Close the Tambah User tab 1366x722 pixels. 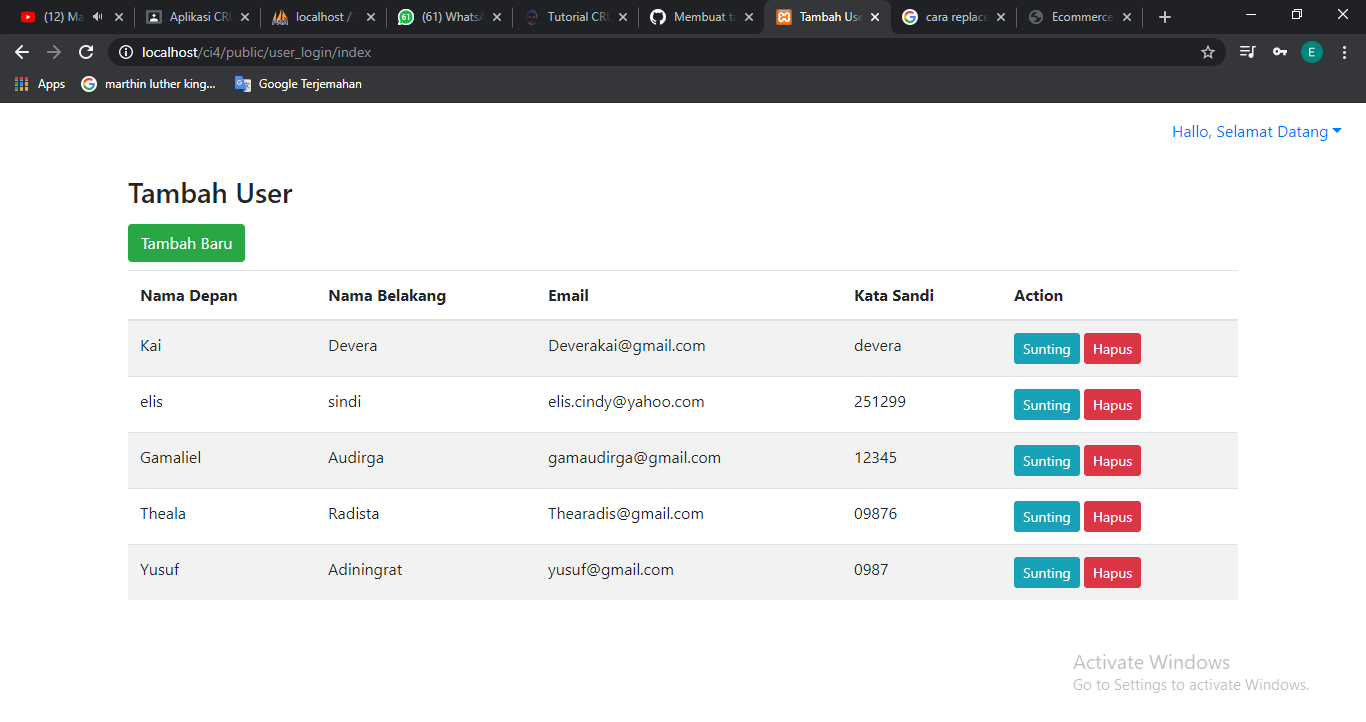[x=875, y=17]
